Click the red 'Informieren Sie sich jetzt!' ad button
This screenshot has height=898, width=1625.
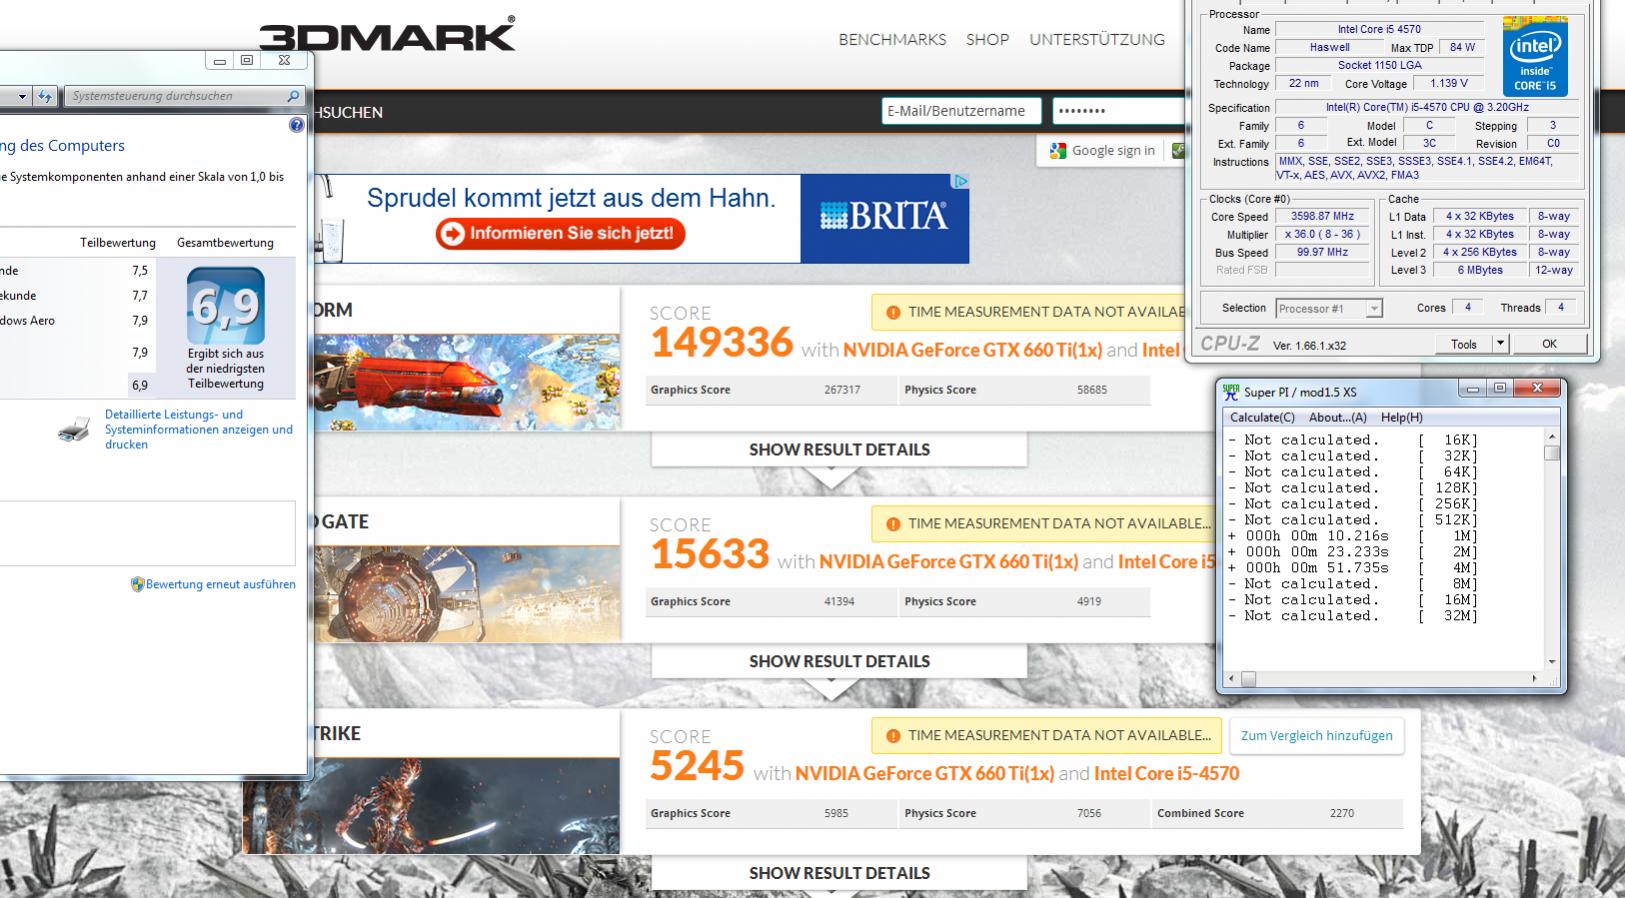tap(560, 234)
